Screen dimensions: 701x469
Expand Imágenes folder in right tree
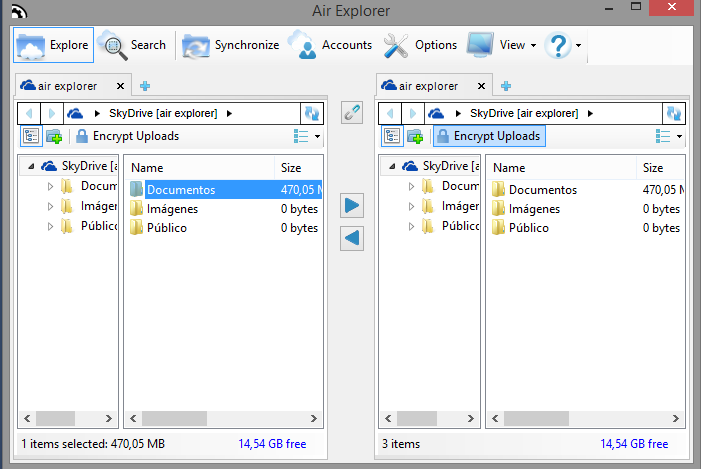pyautogui.click(x=411, y=207)
